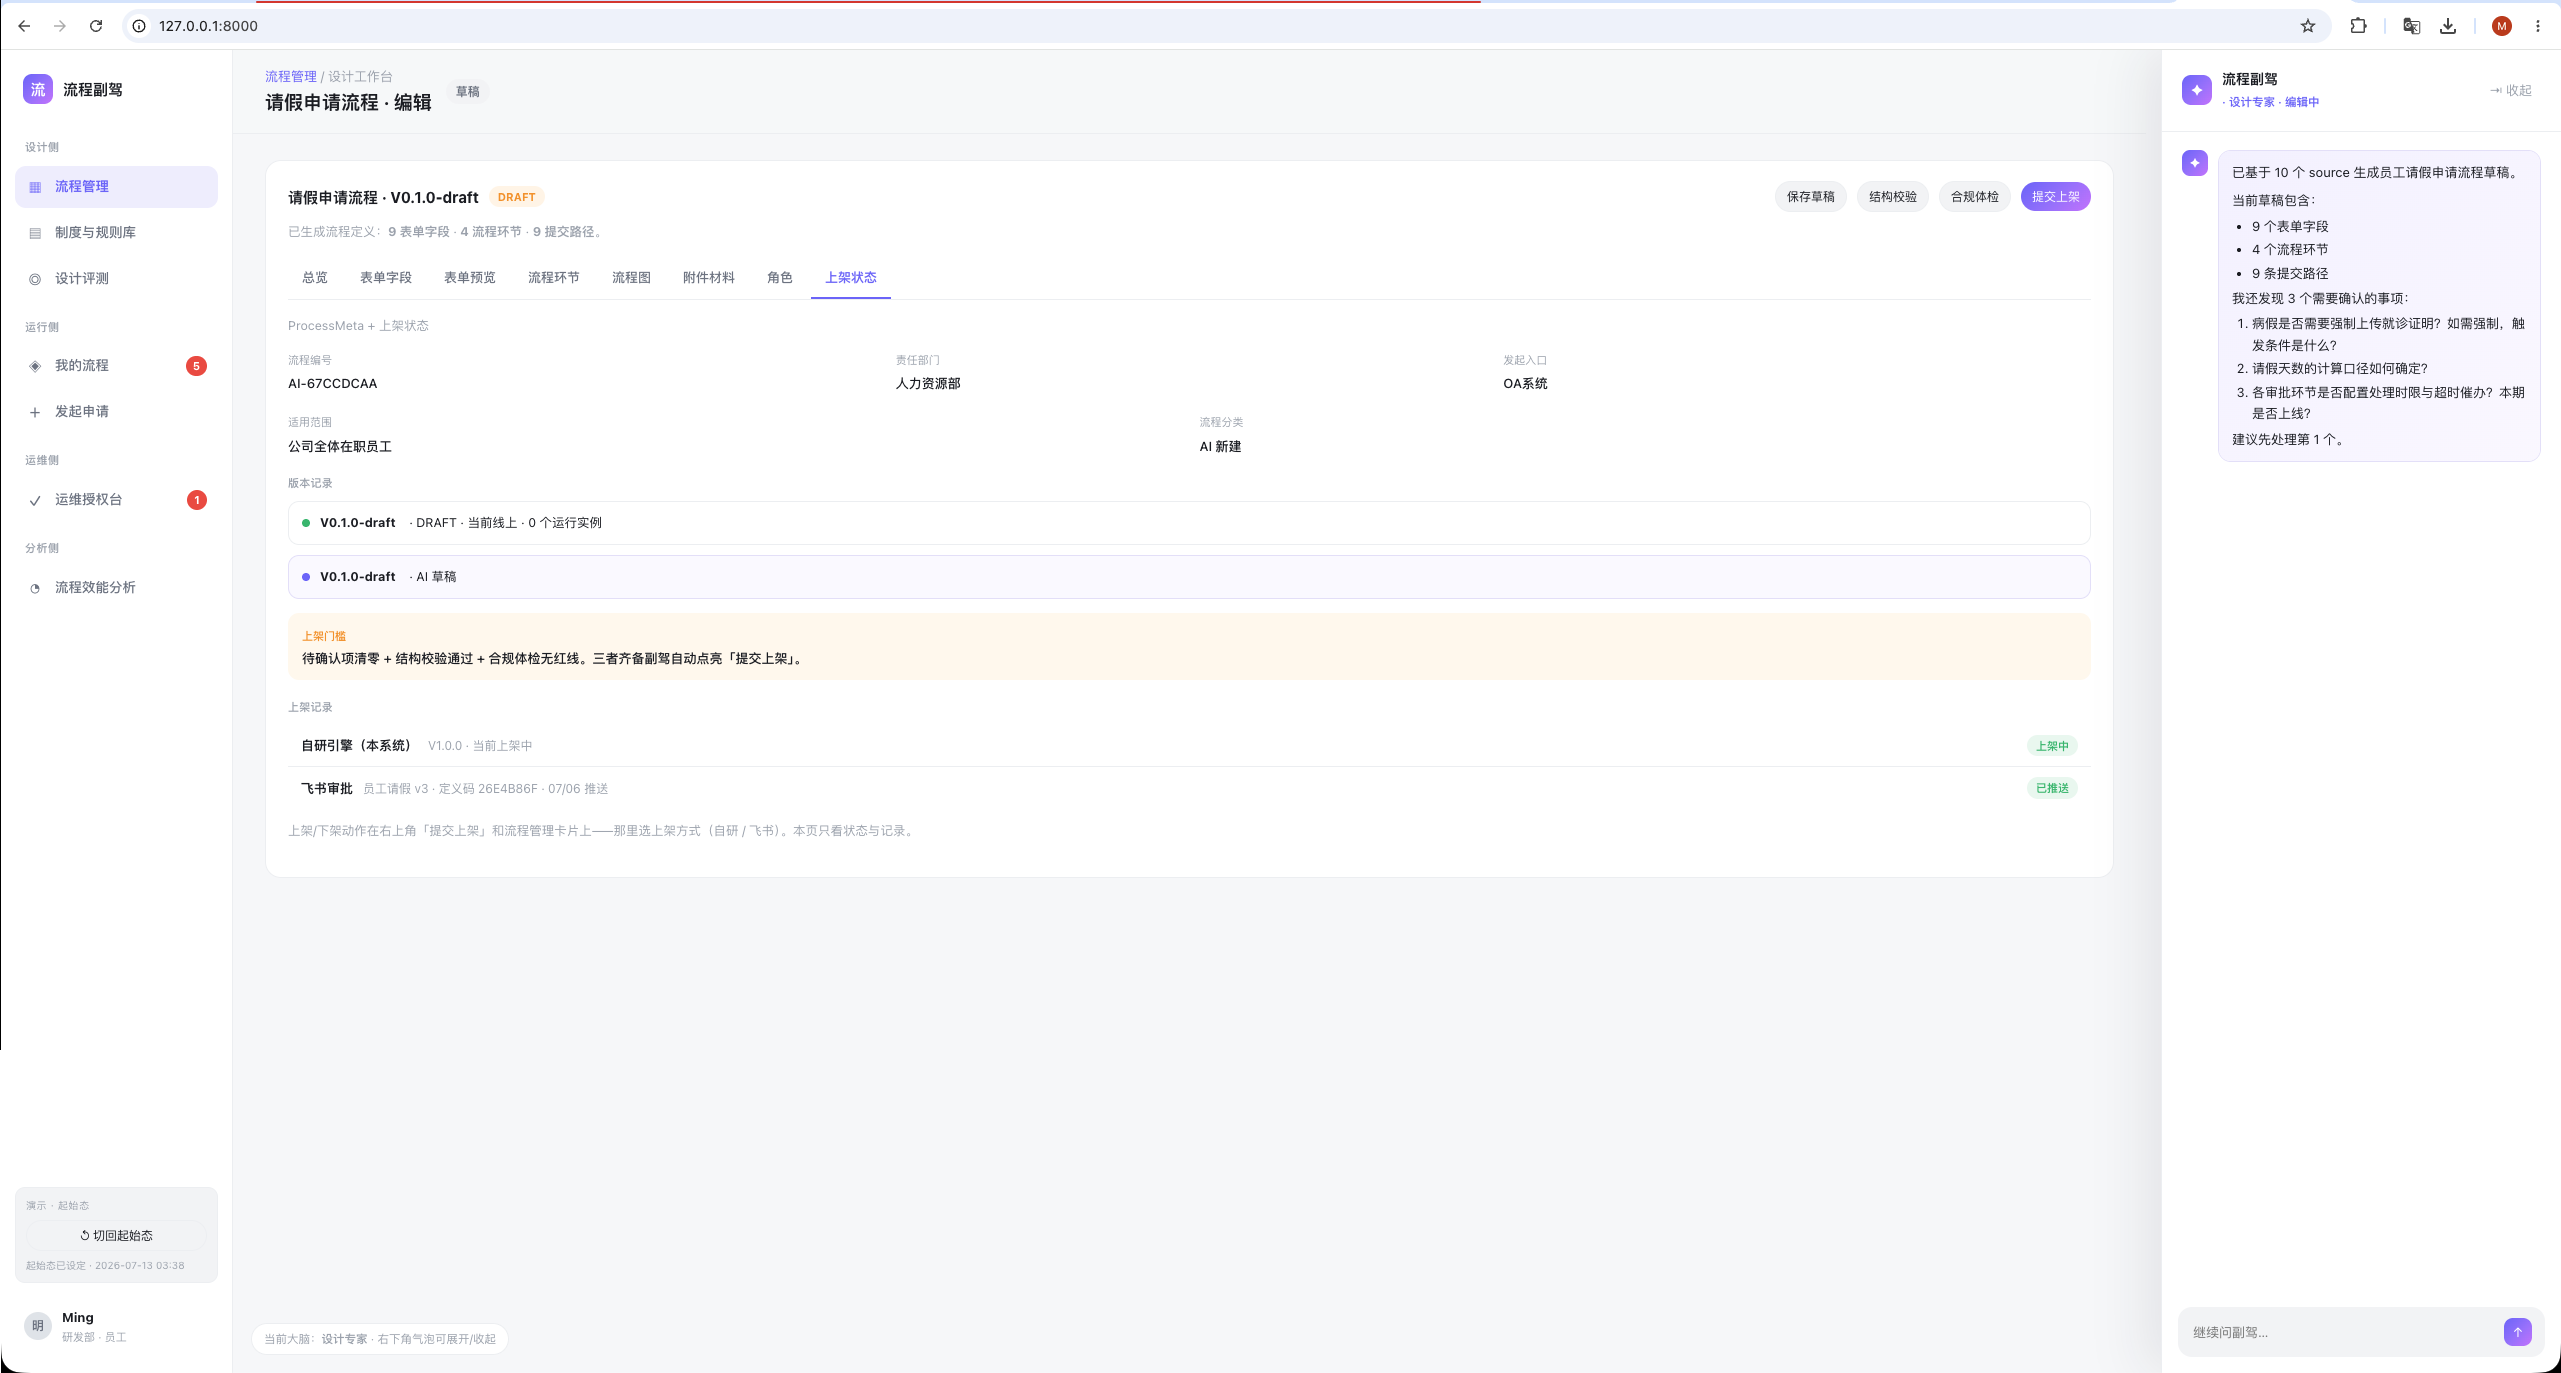Click 切回起始态 reset button
Image resolution: width=2561 pixels, height=1373 pixels.
pyautogui.click(x=116, y=1236)
